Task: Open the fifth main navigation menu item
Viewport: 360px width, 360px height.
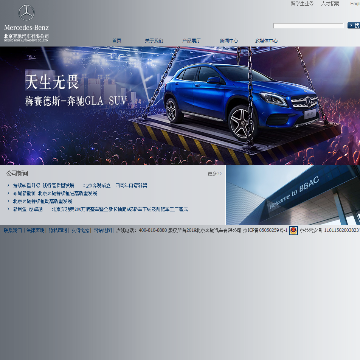Action: click(x=266, y=41)
